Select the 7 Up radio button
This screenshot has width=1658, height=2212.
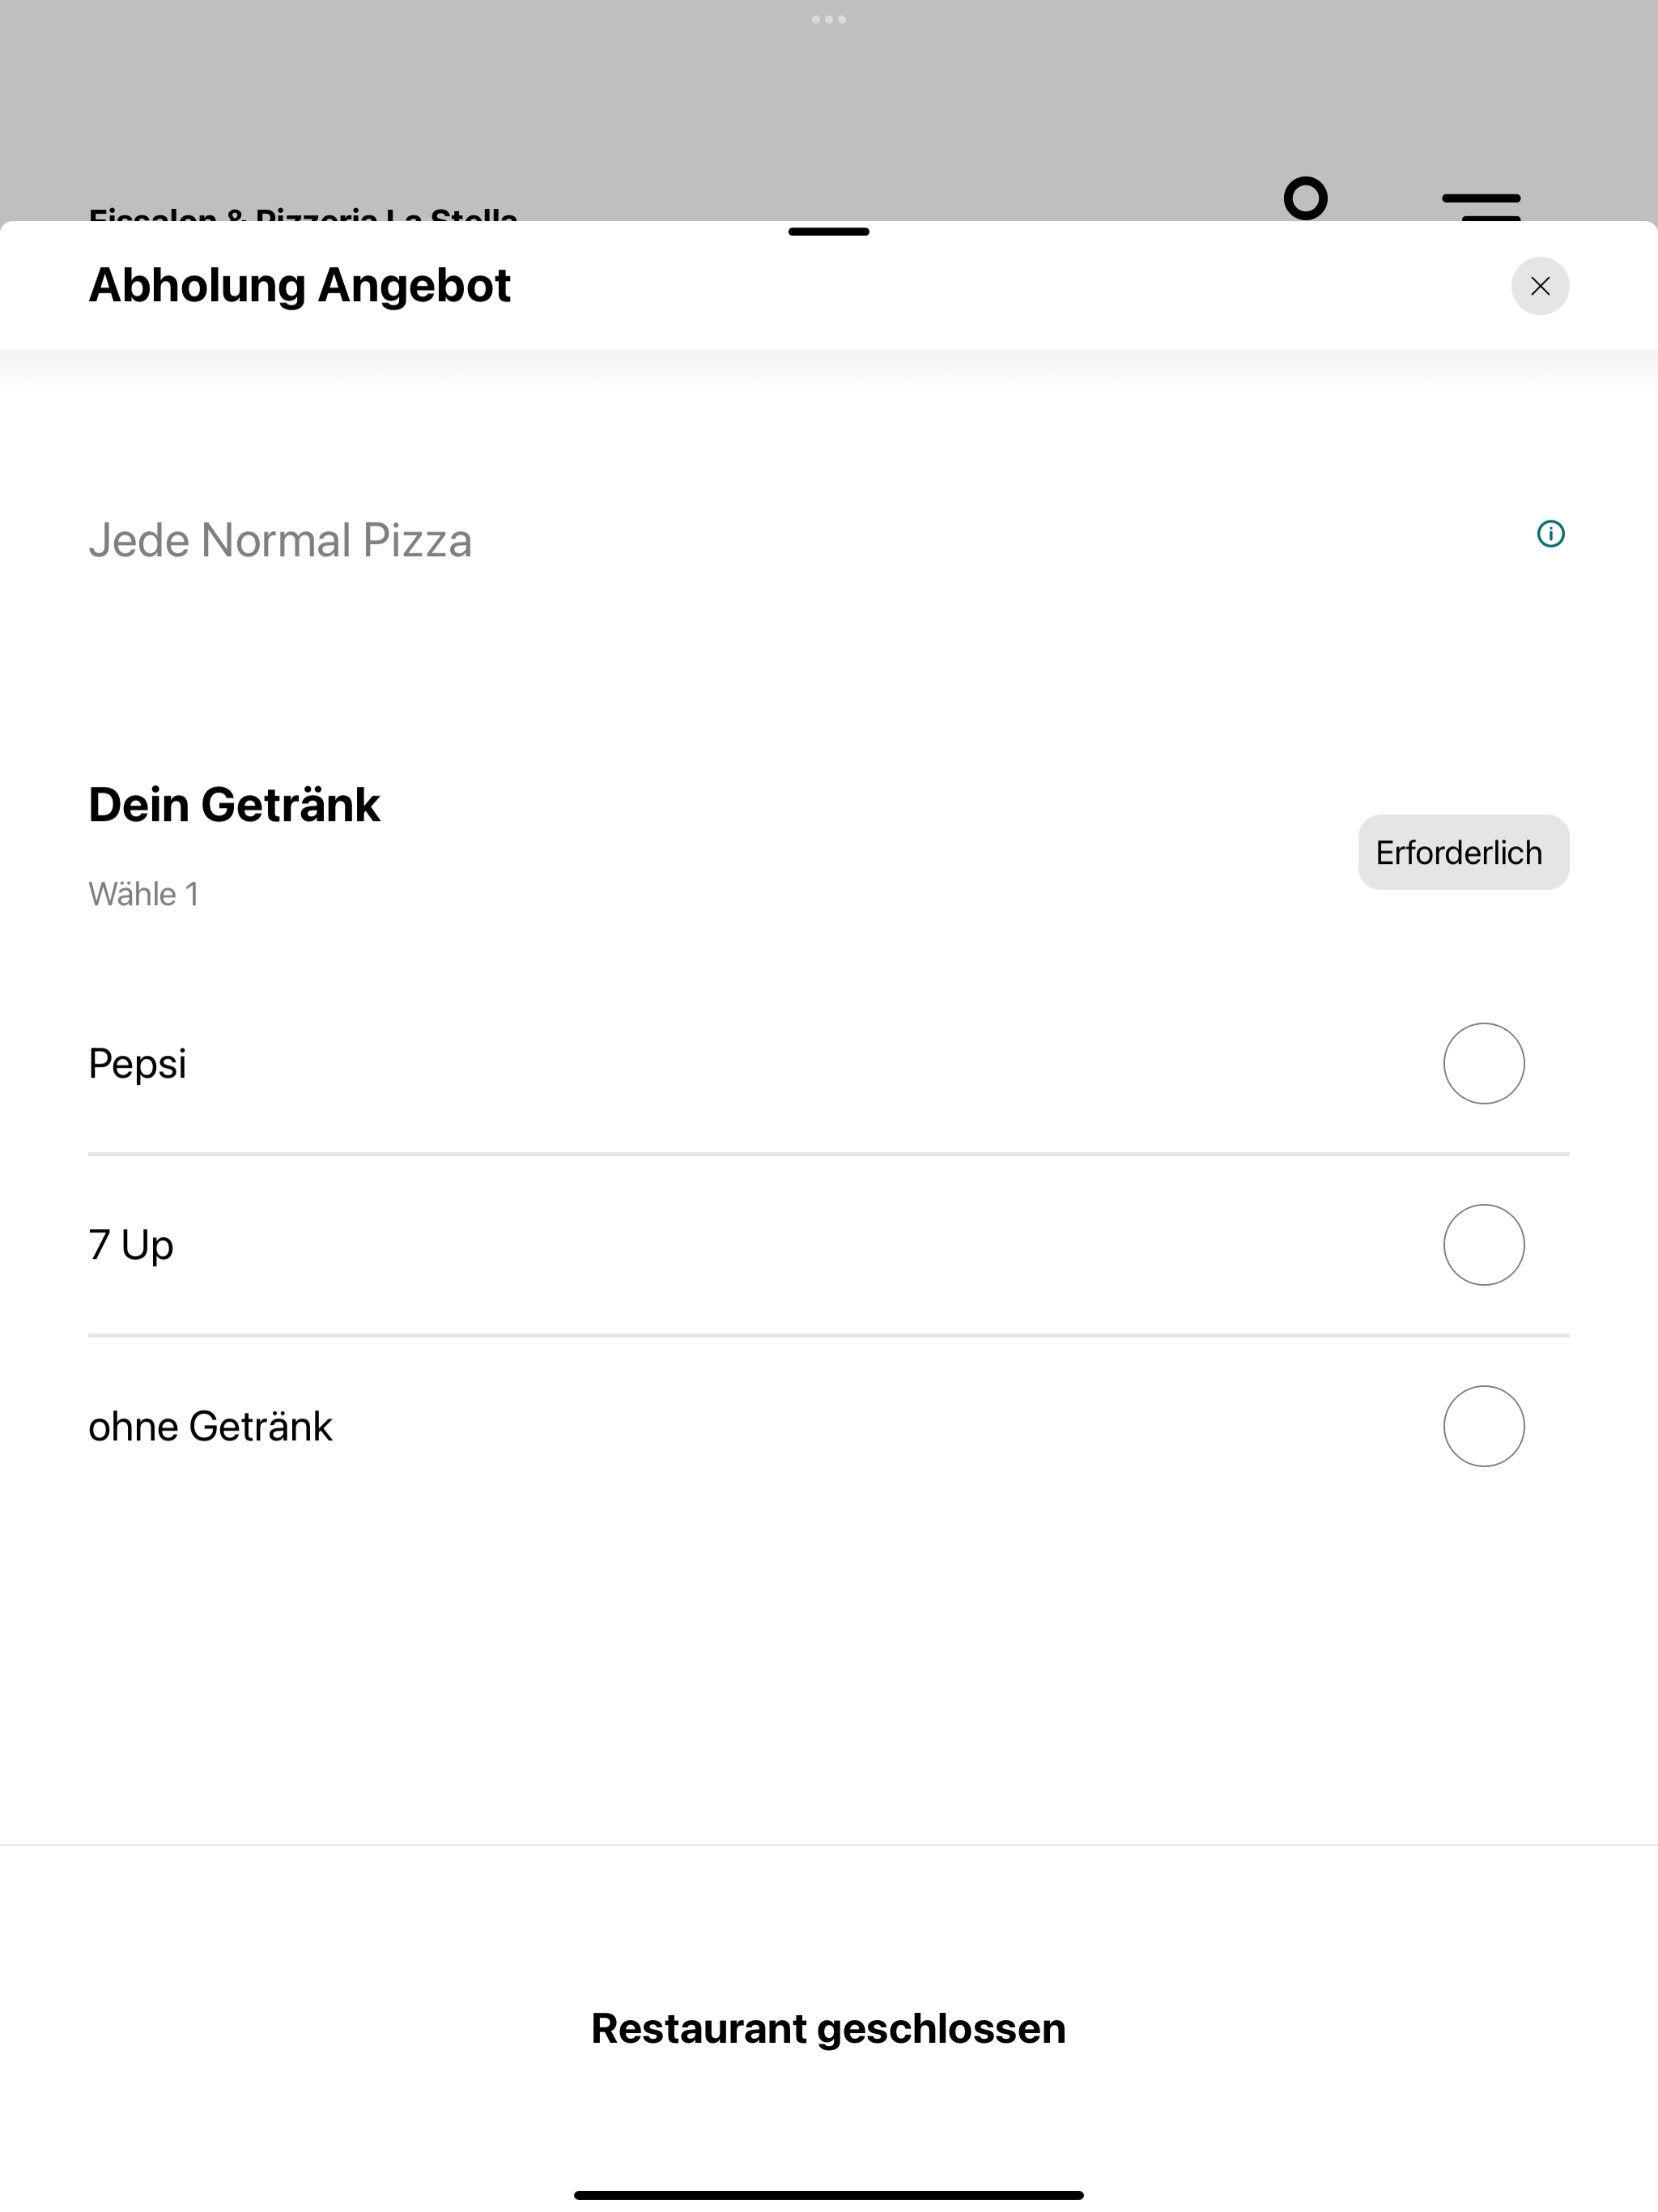1484,1245
